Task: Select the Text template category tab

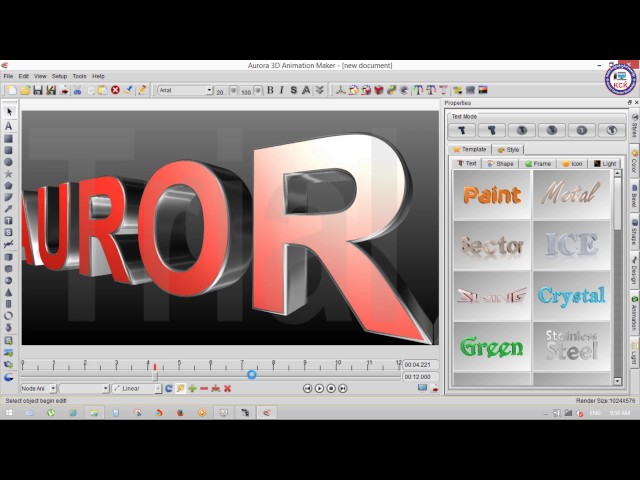Action: coord(467,163)
